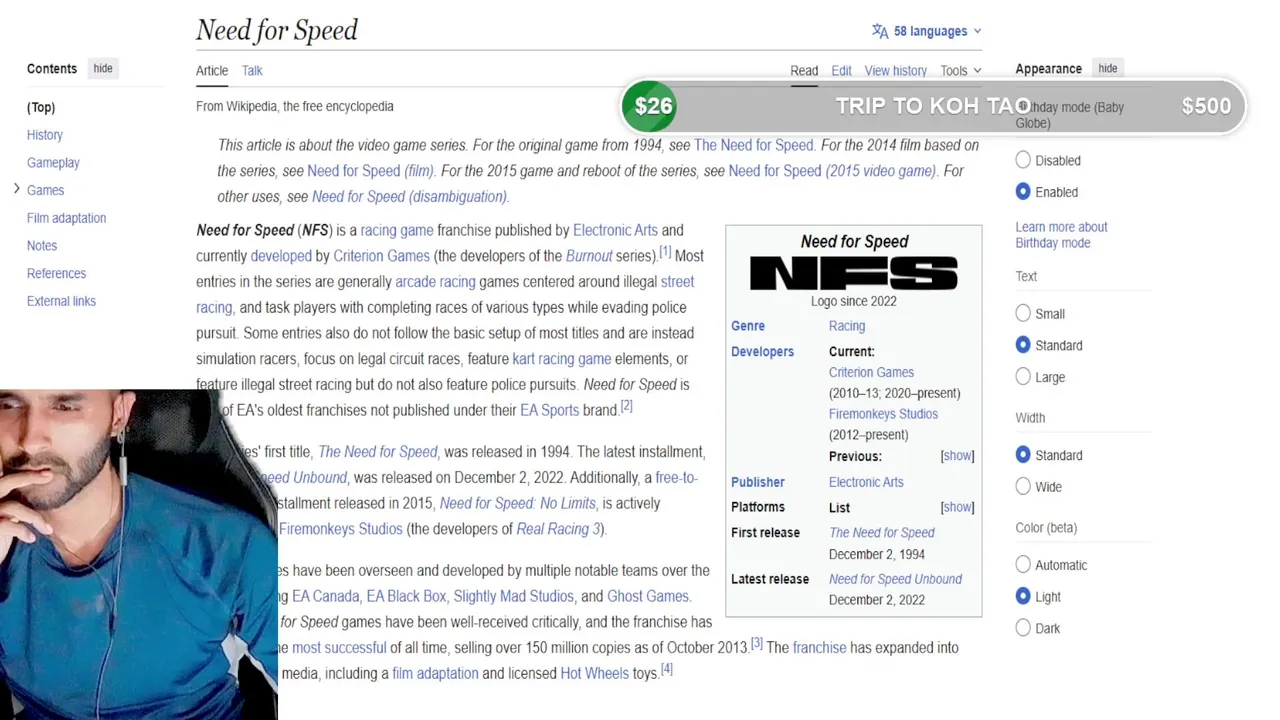Click footnote reference [3]
This screenshot has height=720, width=1280.
757,643
